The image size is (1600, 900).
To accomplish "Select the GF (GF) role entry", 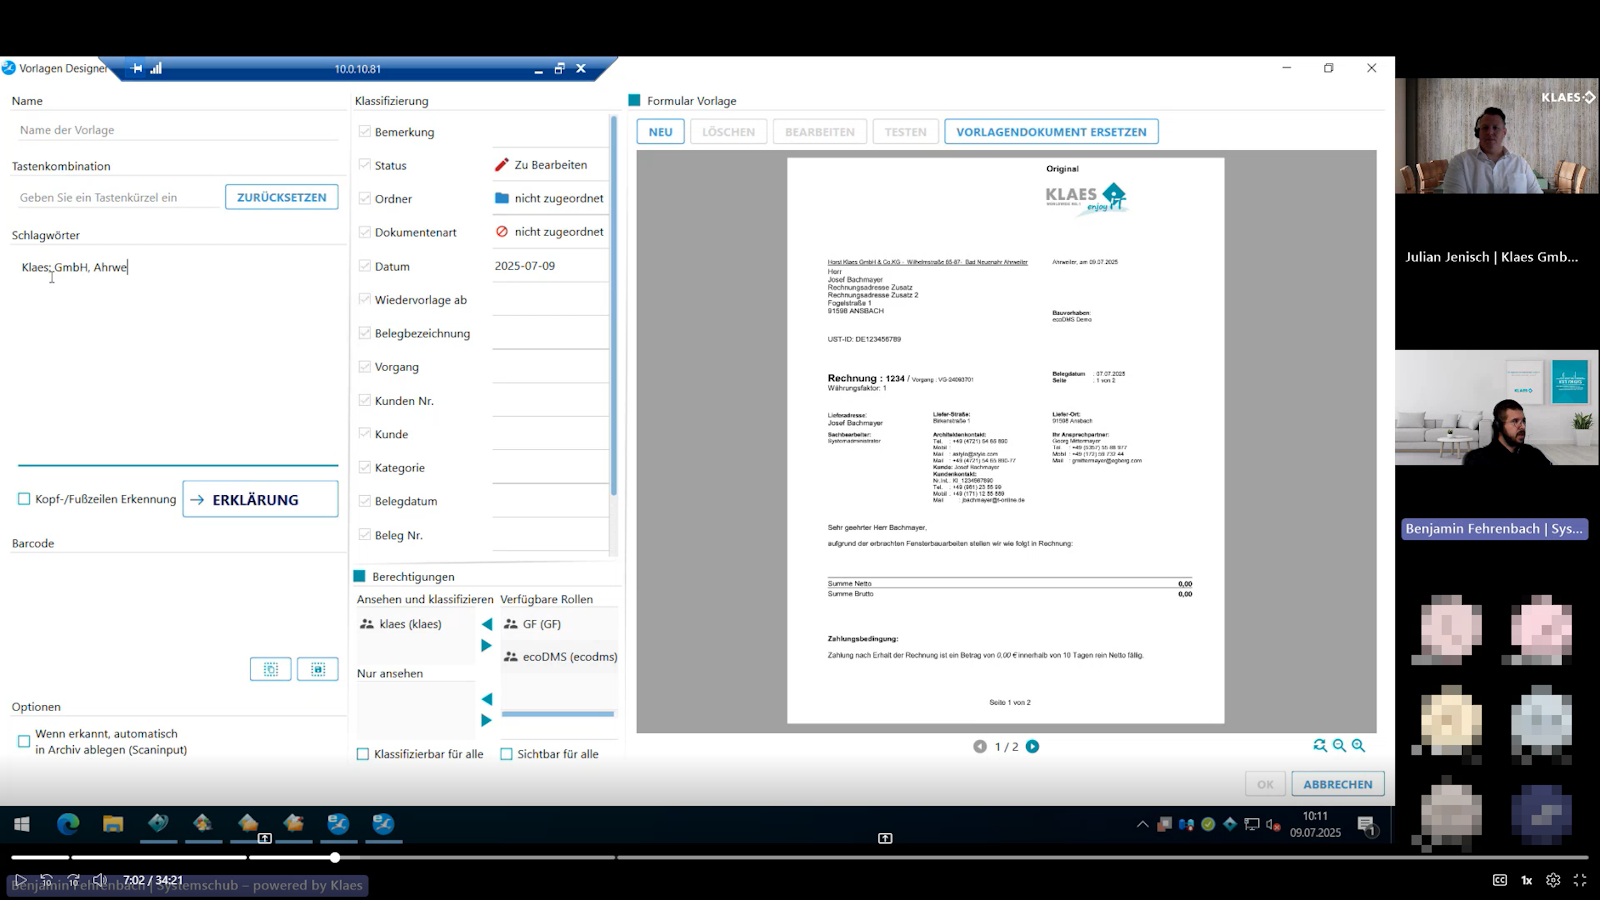I will point(541,624).
